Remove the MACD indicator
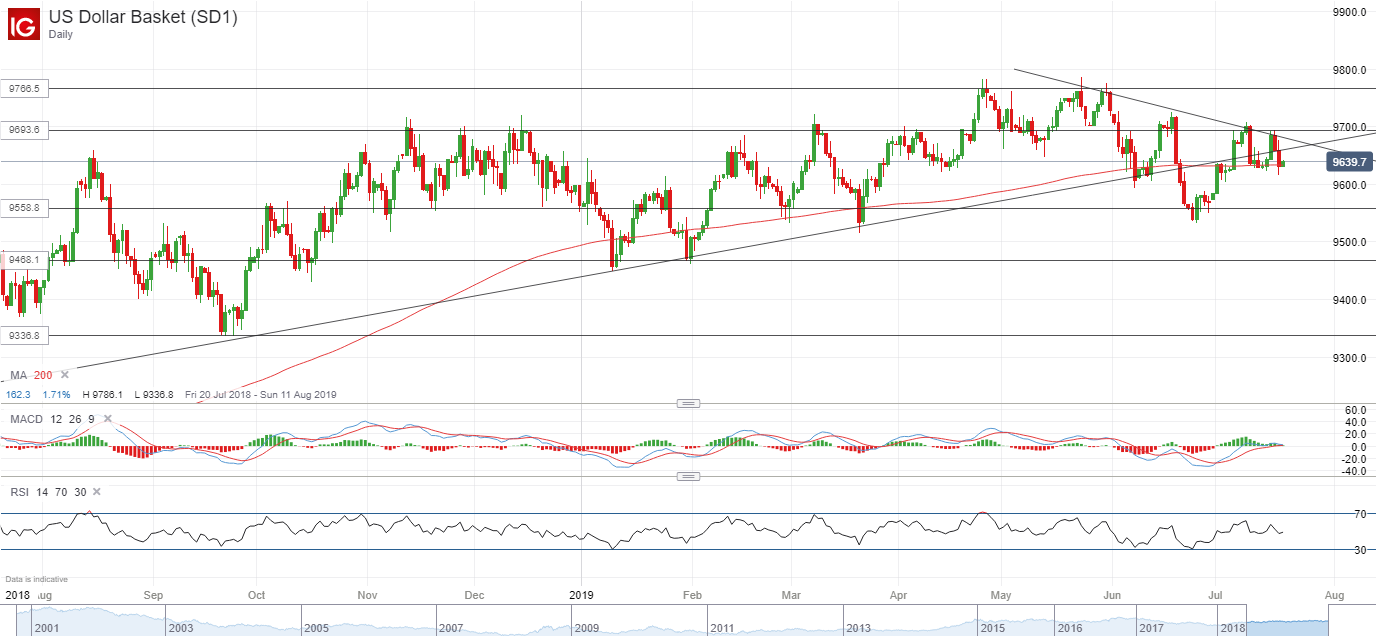The image size is (1376, 636). [107, 418]
